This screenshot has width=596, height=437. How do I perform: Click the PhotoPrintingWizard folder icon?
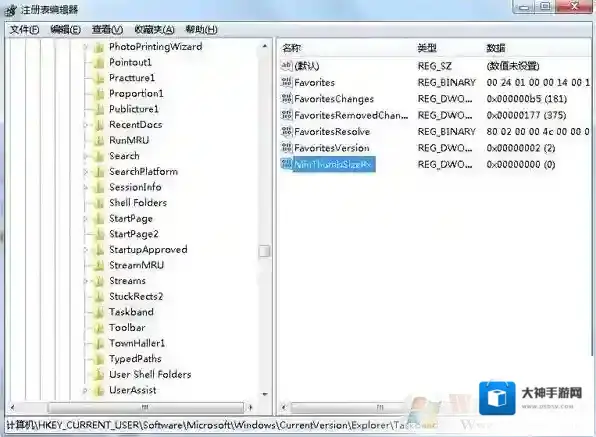[99, 47]
